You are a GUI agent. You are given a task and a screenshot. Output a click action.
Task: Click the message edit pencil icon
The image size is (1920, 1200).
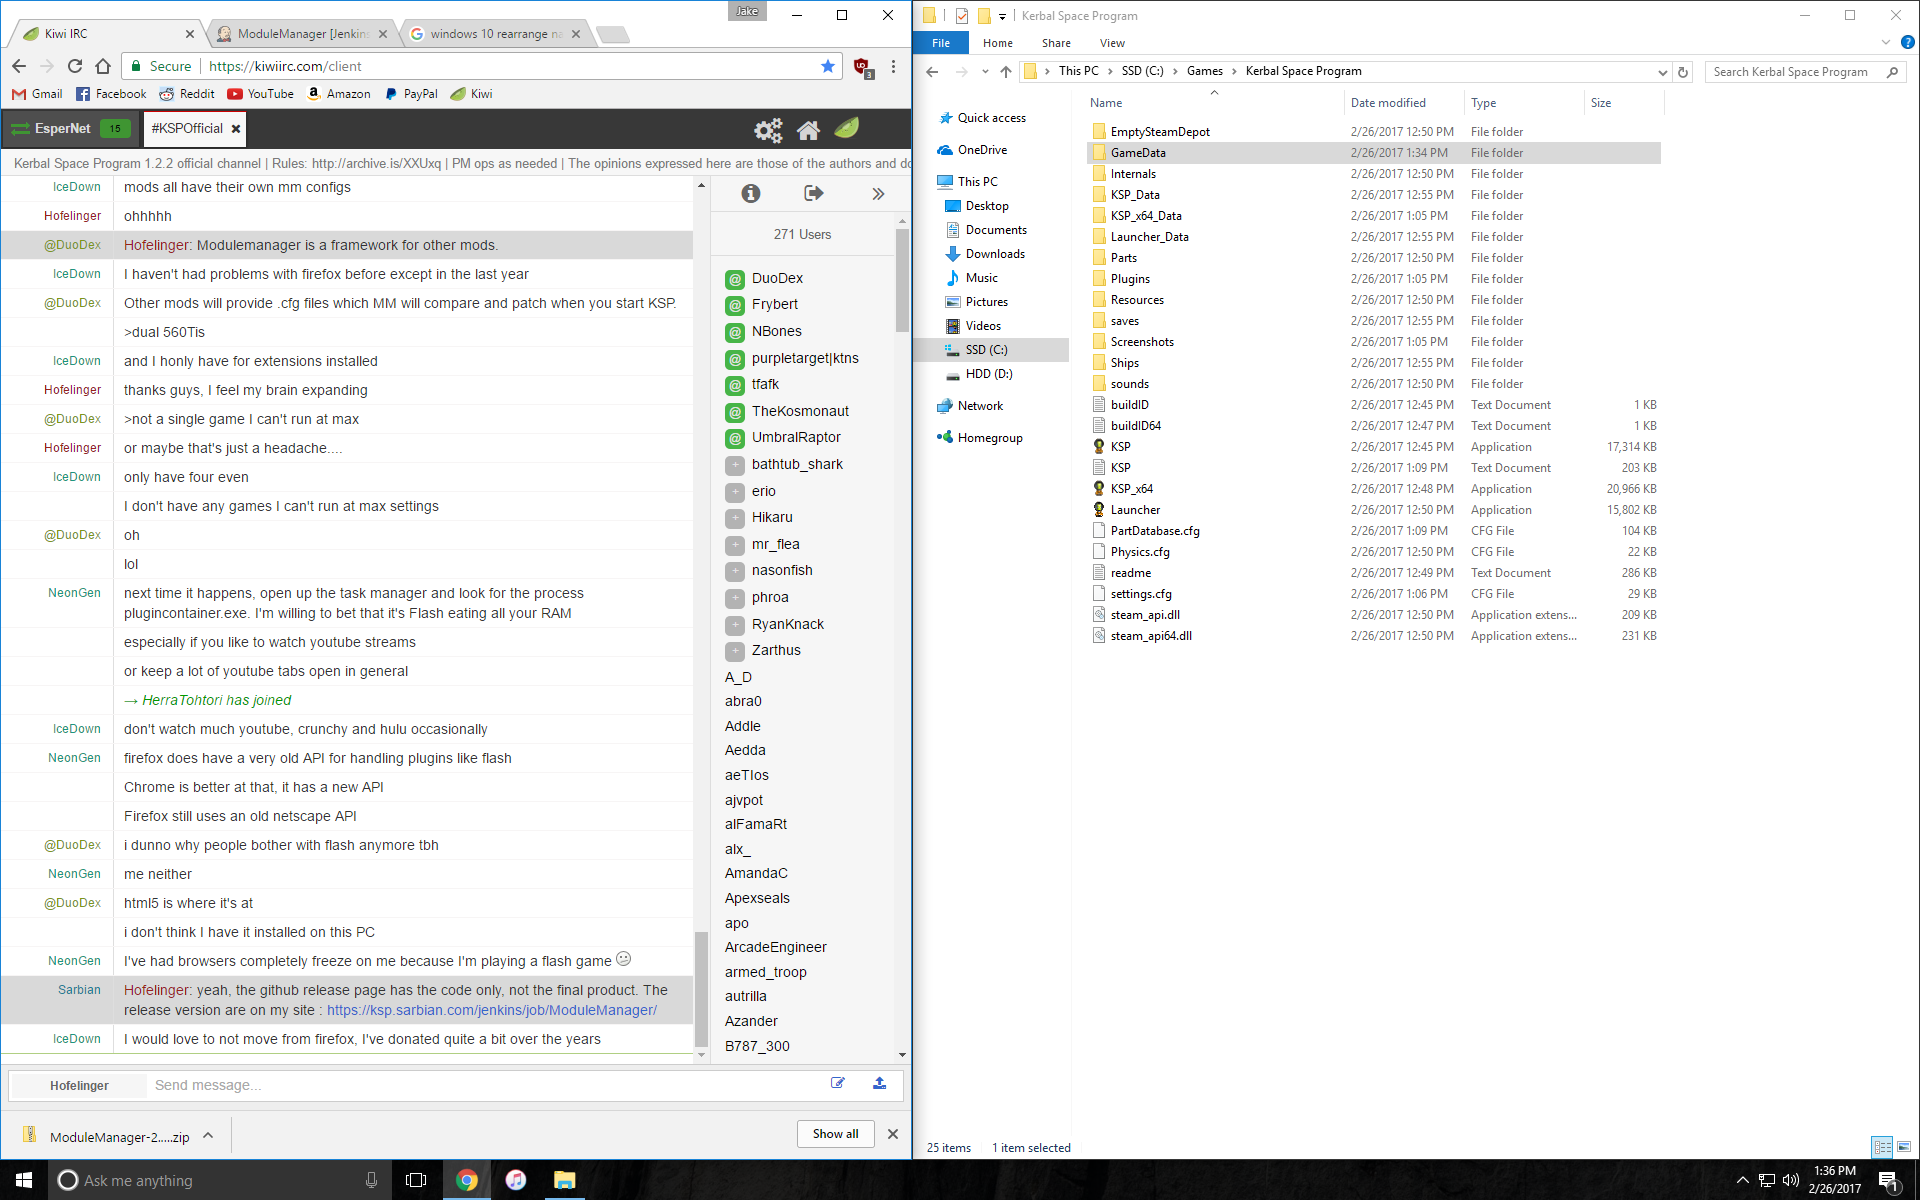click(x=838, y=1083)
